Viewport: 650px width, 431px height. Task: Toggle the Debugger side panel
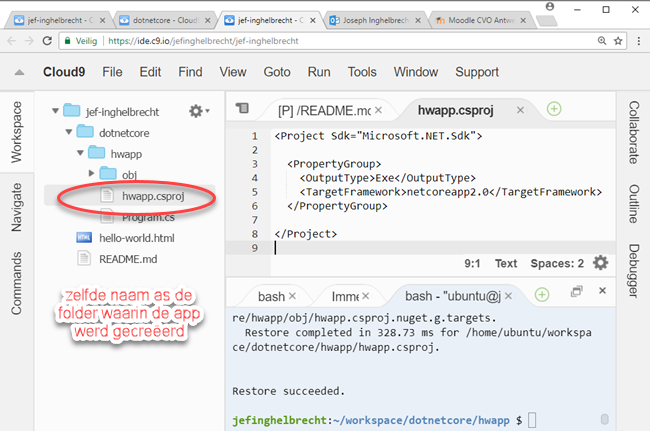point(633,271)
